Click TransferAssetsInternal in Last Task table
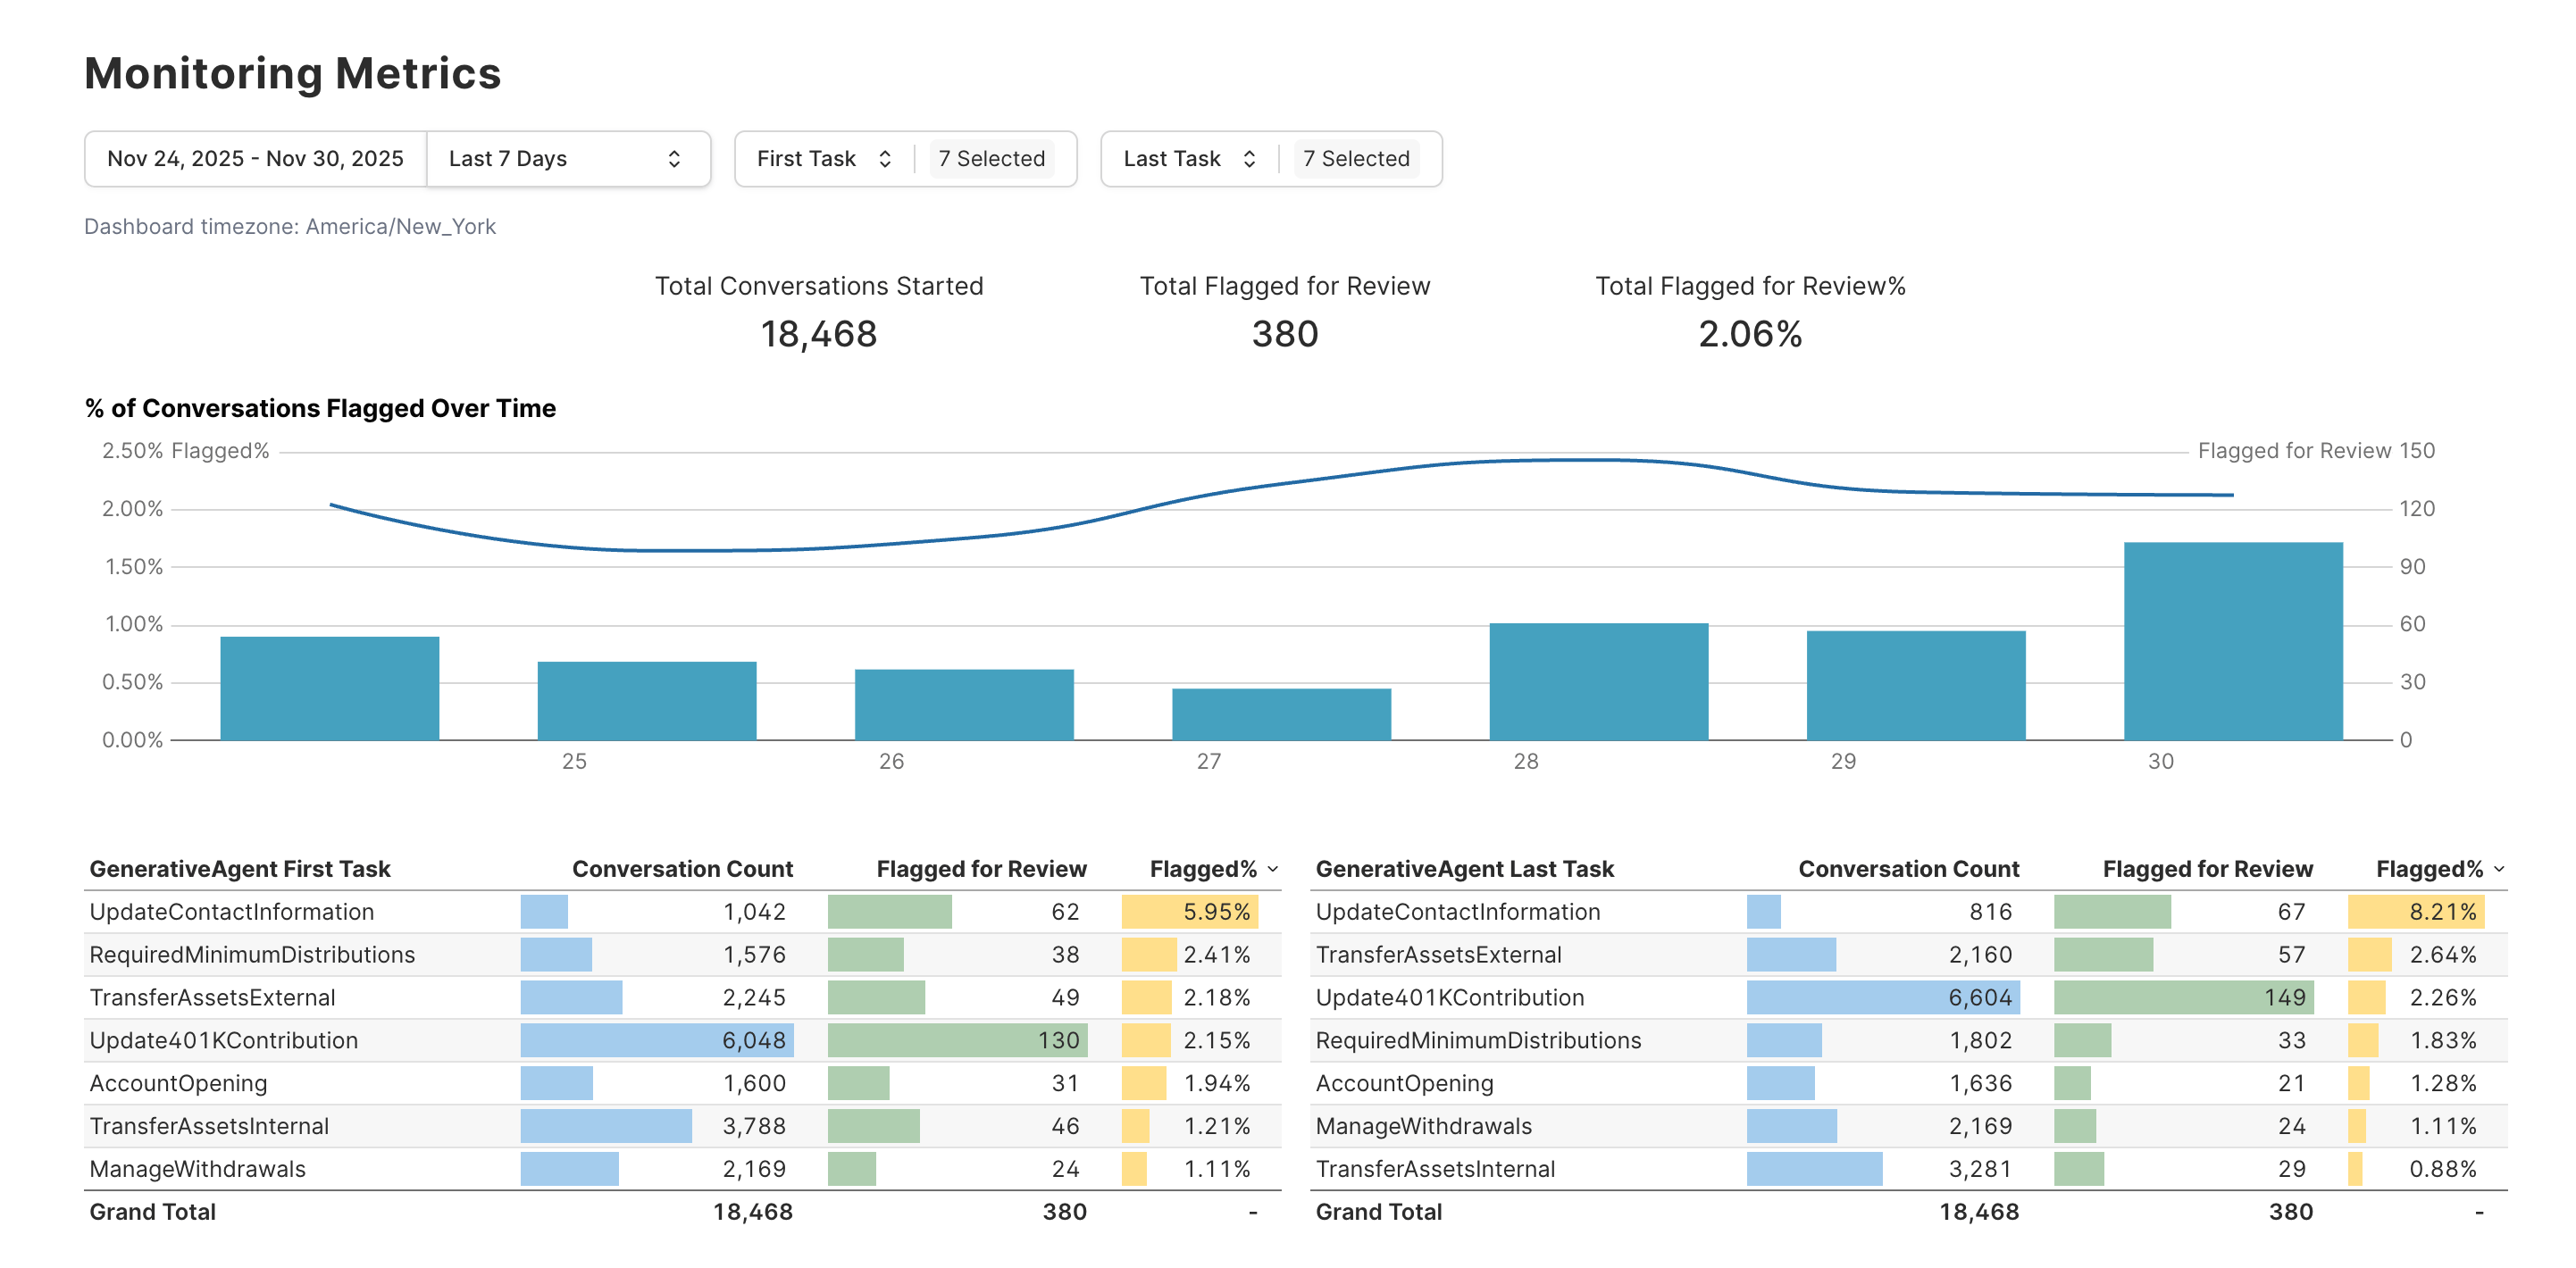The width and height of the screenshot is (2576, 1268). point(1435,1169)
